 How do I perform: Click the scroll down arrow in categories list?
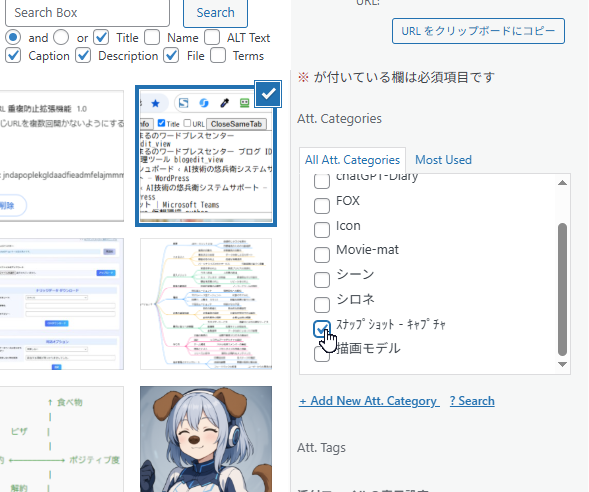point(562,364)
